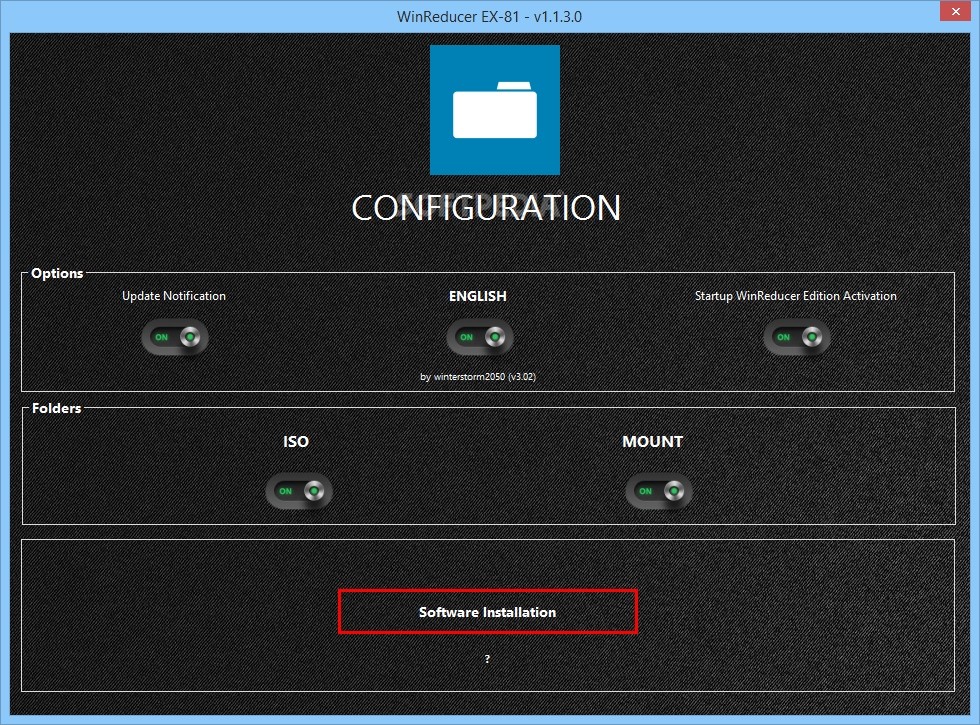Click the Startup WinReducer Edition Activation label
This screenshot has width=980, height=725.
pos(796,296)
